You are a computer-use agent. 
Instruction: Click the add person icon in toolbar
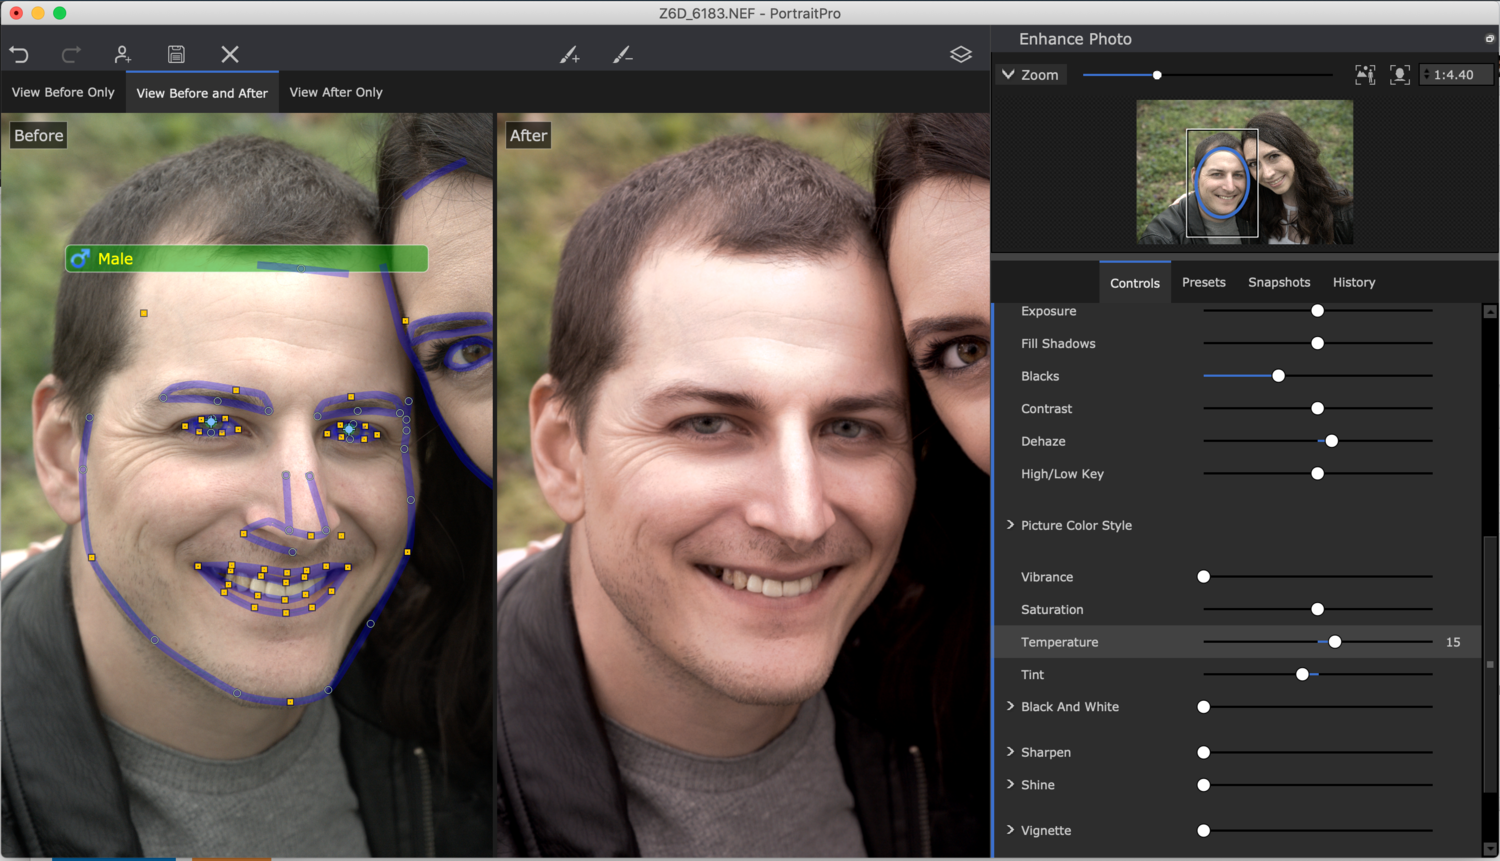[122, 55]
